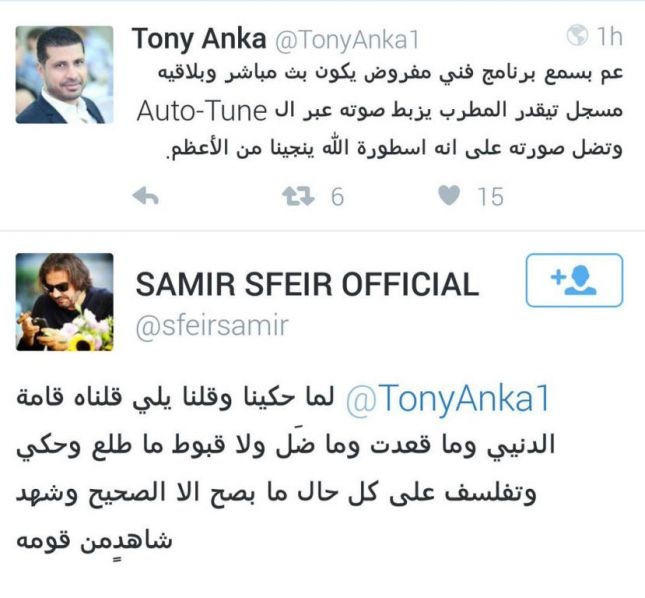The width and height of the screenshot is (645, 598).
Task: Follow Samir Sfeir with the add-person button
Action: pos(574,280)
